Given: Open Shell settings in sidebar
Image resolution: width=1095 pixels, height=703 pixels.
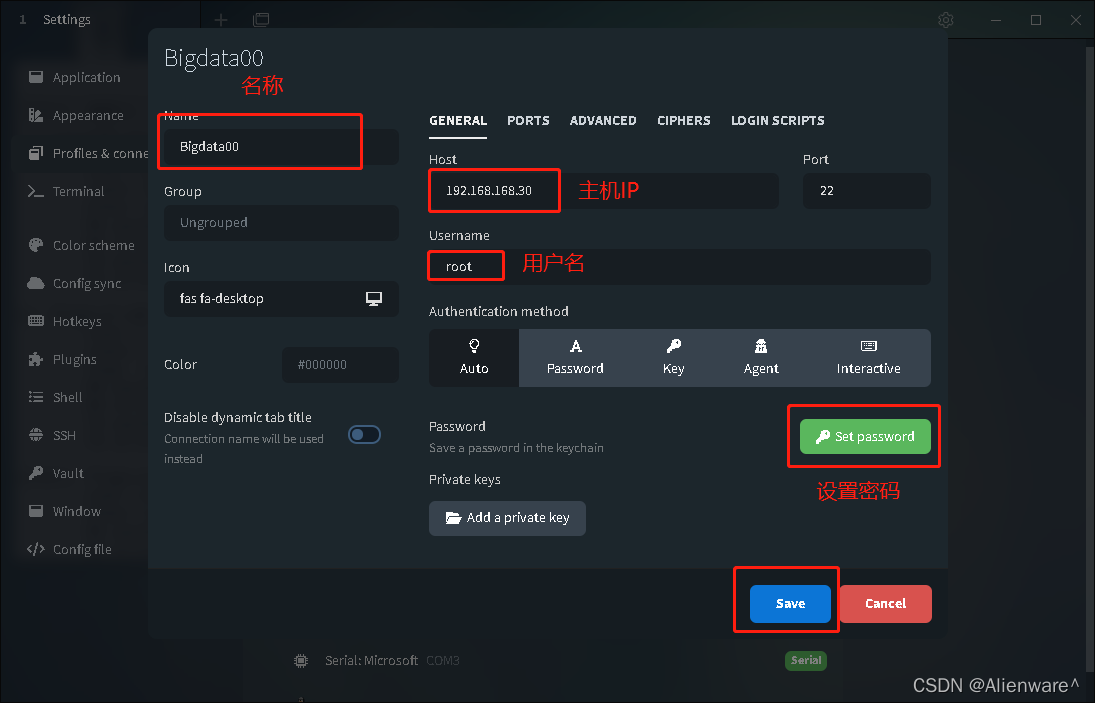Looking at the screenshot, I should 56,397.
